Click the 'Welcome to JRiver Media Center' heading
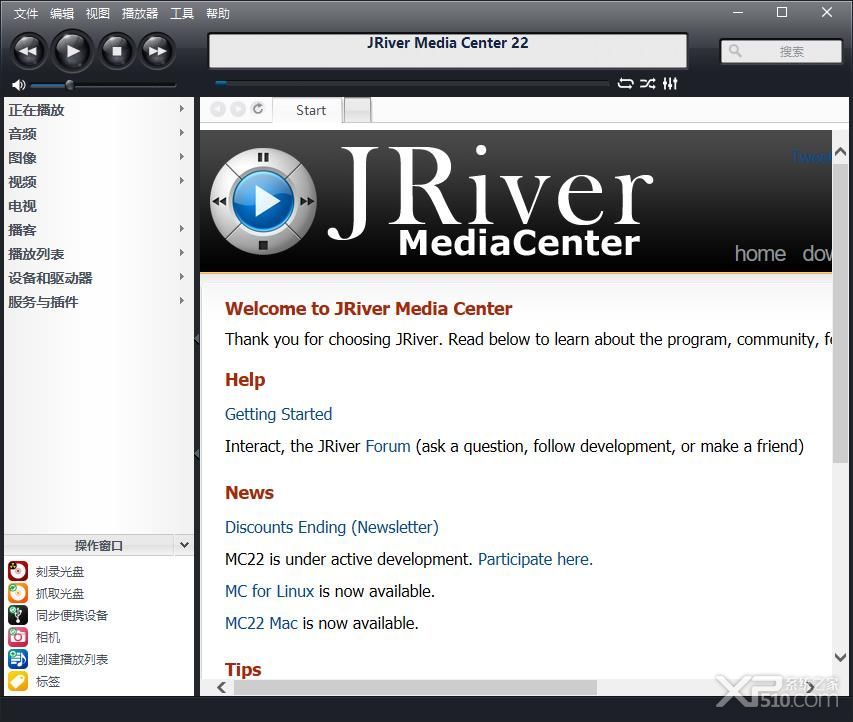 (369, 308)
